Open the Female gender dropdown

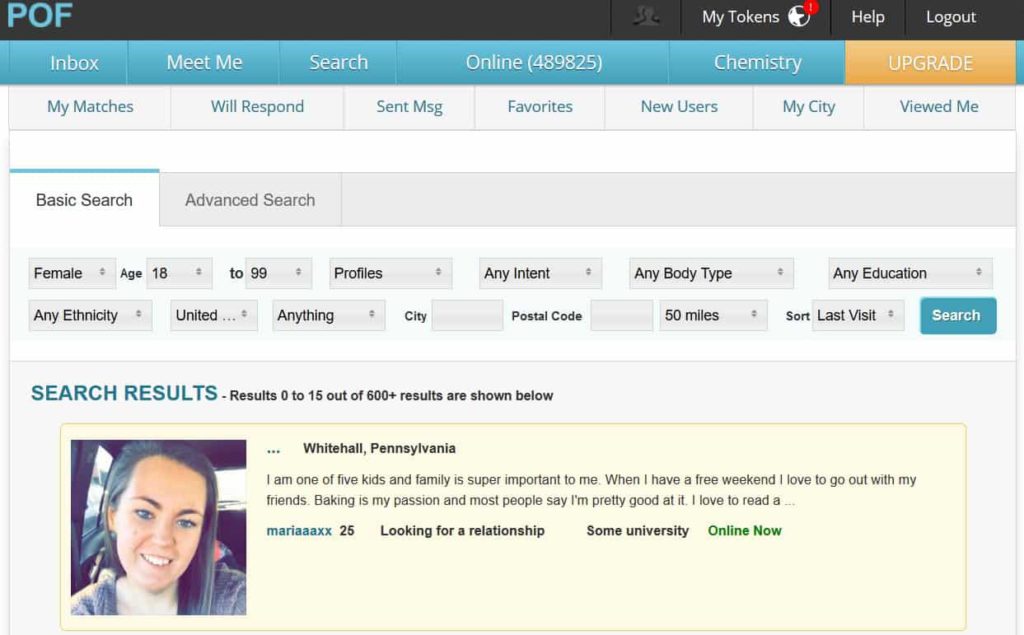pos(72,273)
